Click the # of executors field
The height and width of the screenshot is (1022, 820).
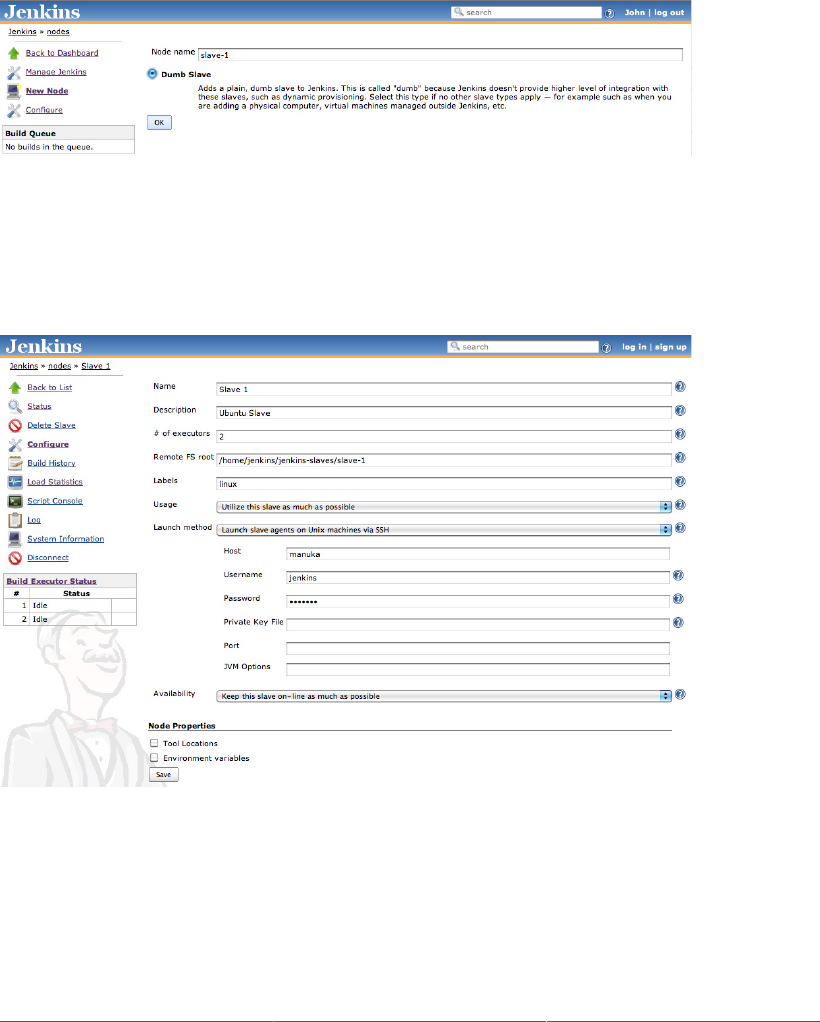tap(443, 437)
